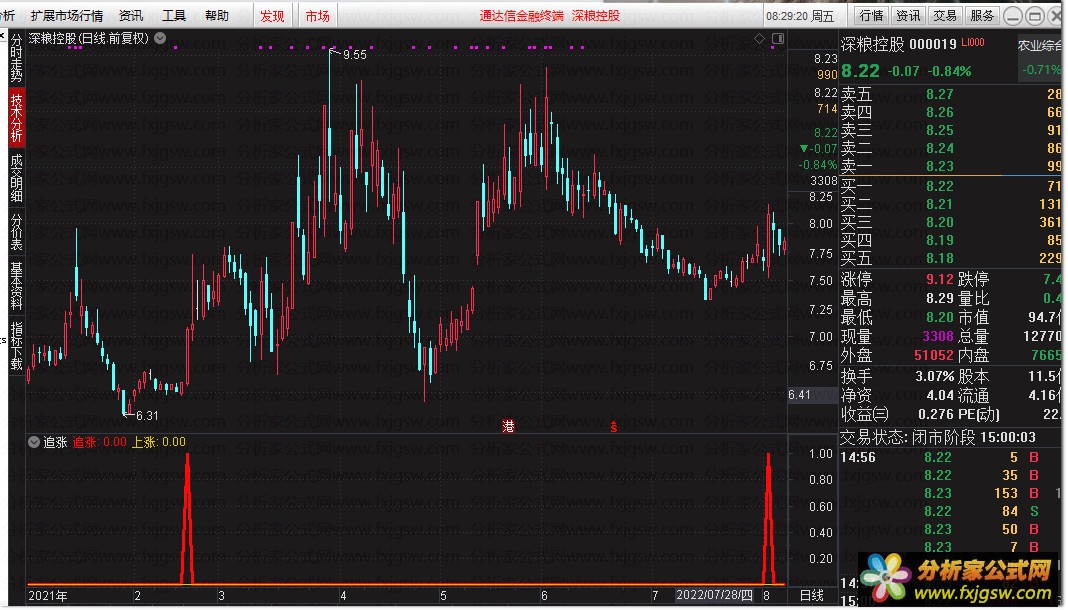Click the 资讯 button at top right
The width and height of the screenshot is (1068, 610).
coord(908,15)
